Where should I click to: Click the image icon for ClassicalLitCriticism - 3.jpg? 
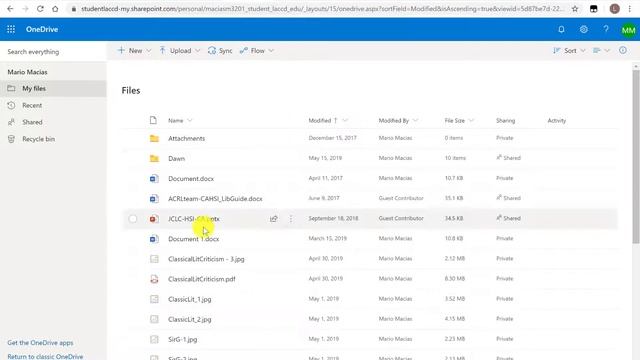(x=154, y=259)
